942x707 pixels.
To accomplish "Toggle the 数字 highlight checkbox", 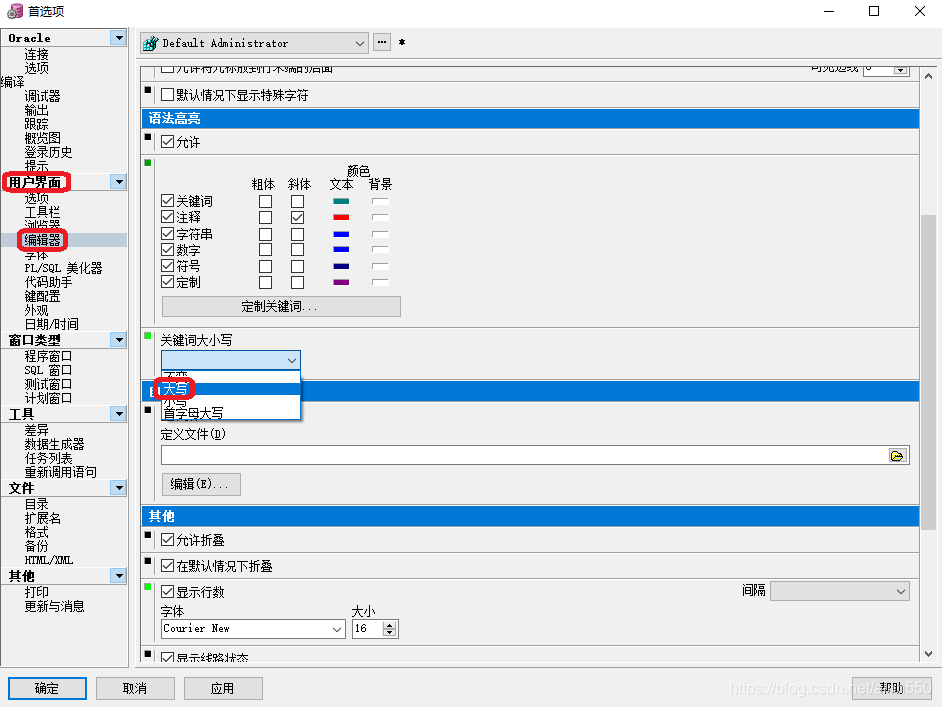I will coord(168,249).
